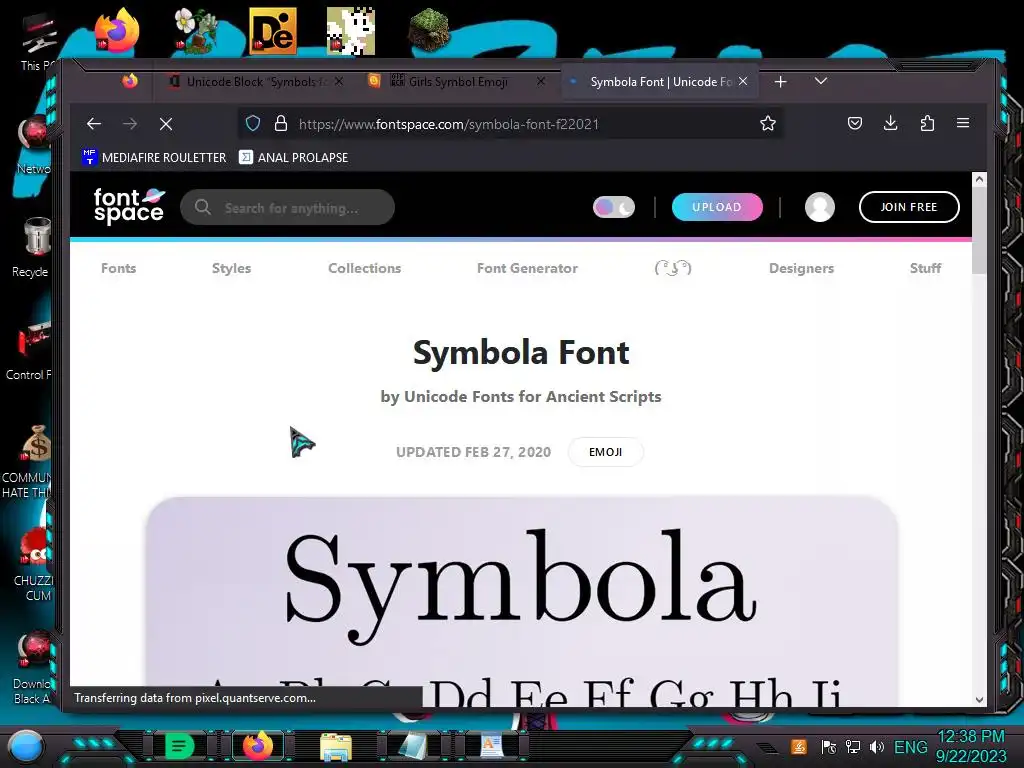Screen dimensions: 1024x768
Task: Click the scrollbar up arrow
Action: pyautogui.click(x=979, y=179)
